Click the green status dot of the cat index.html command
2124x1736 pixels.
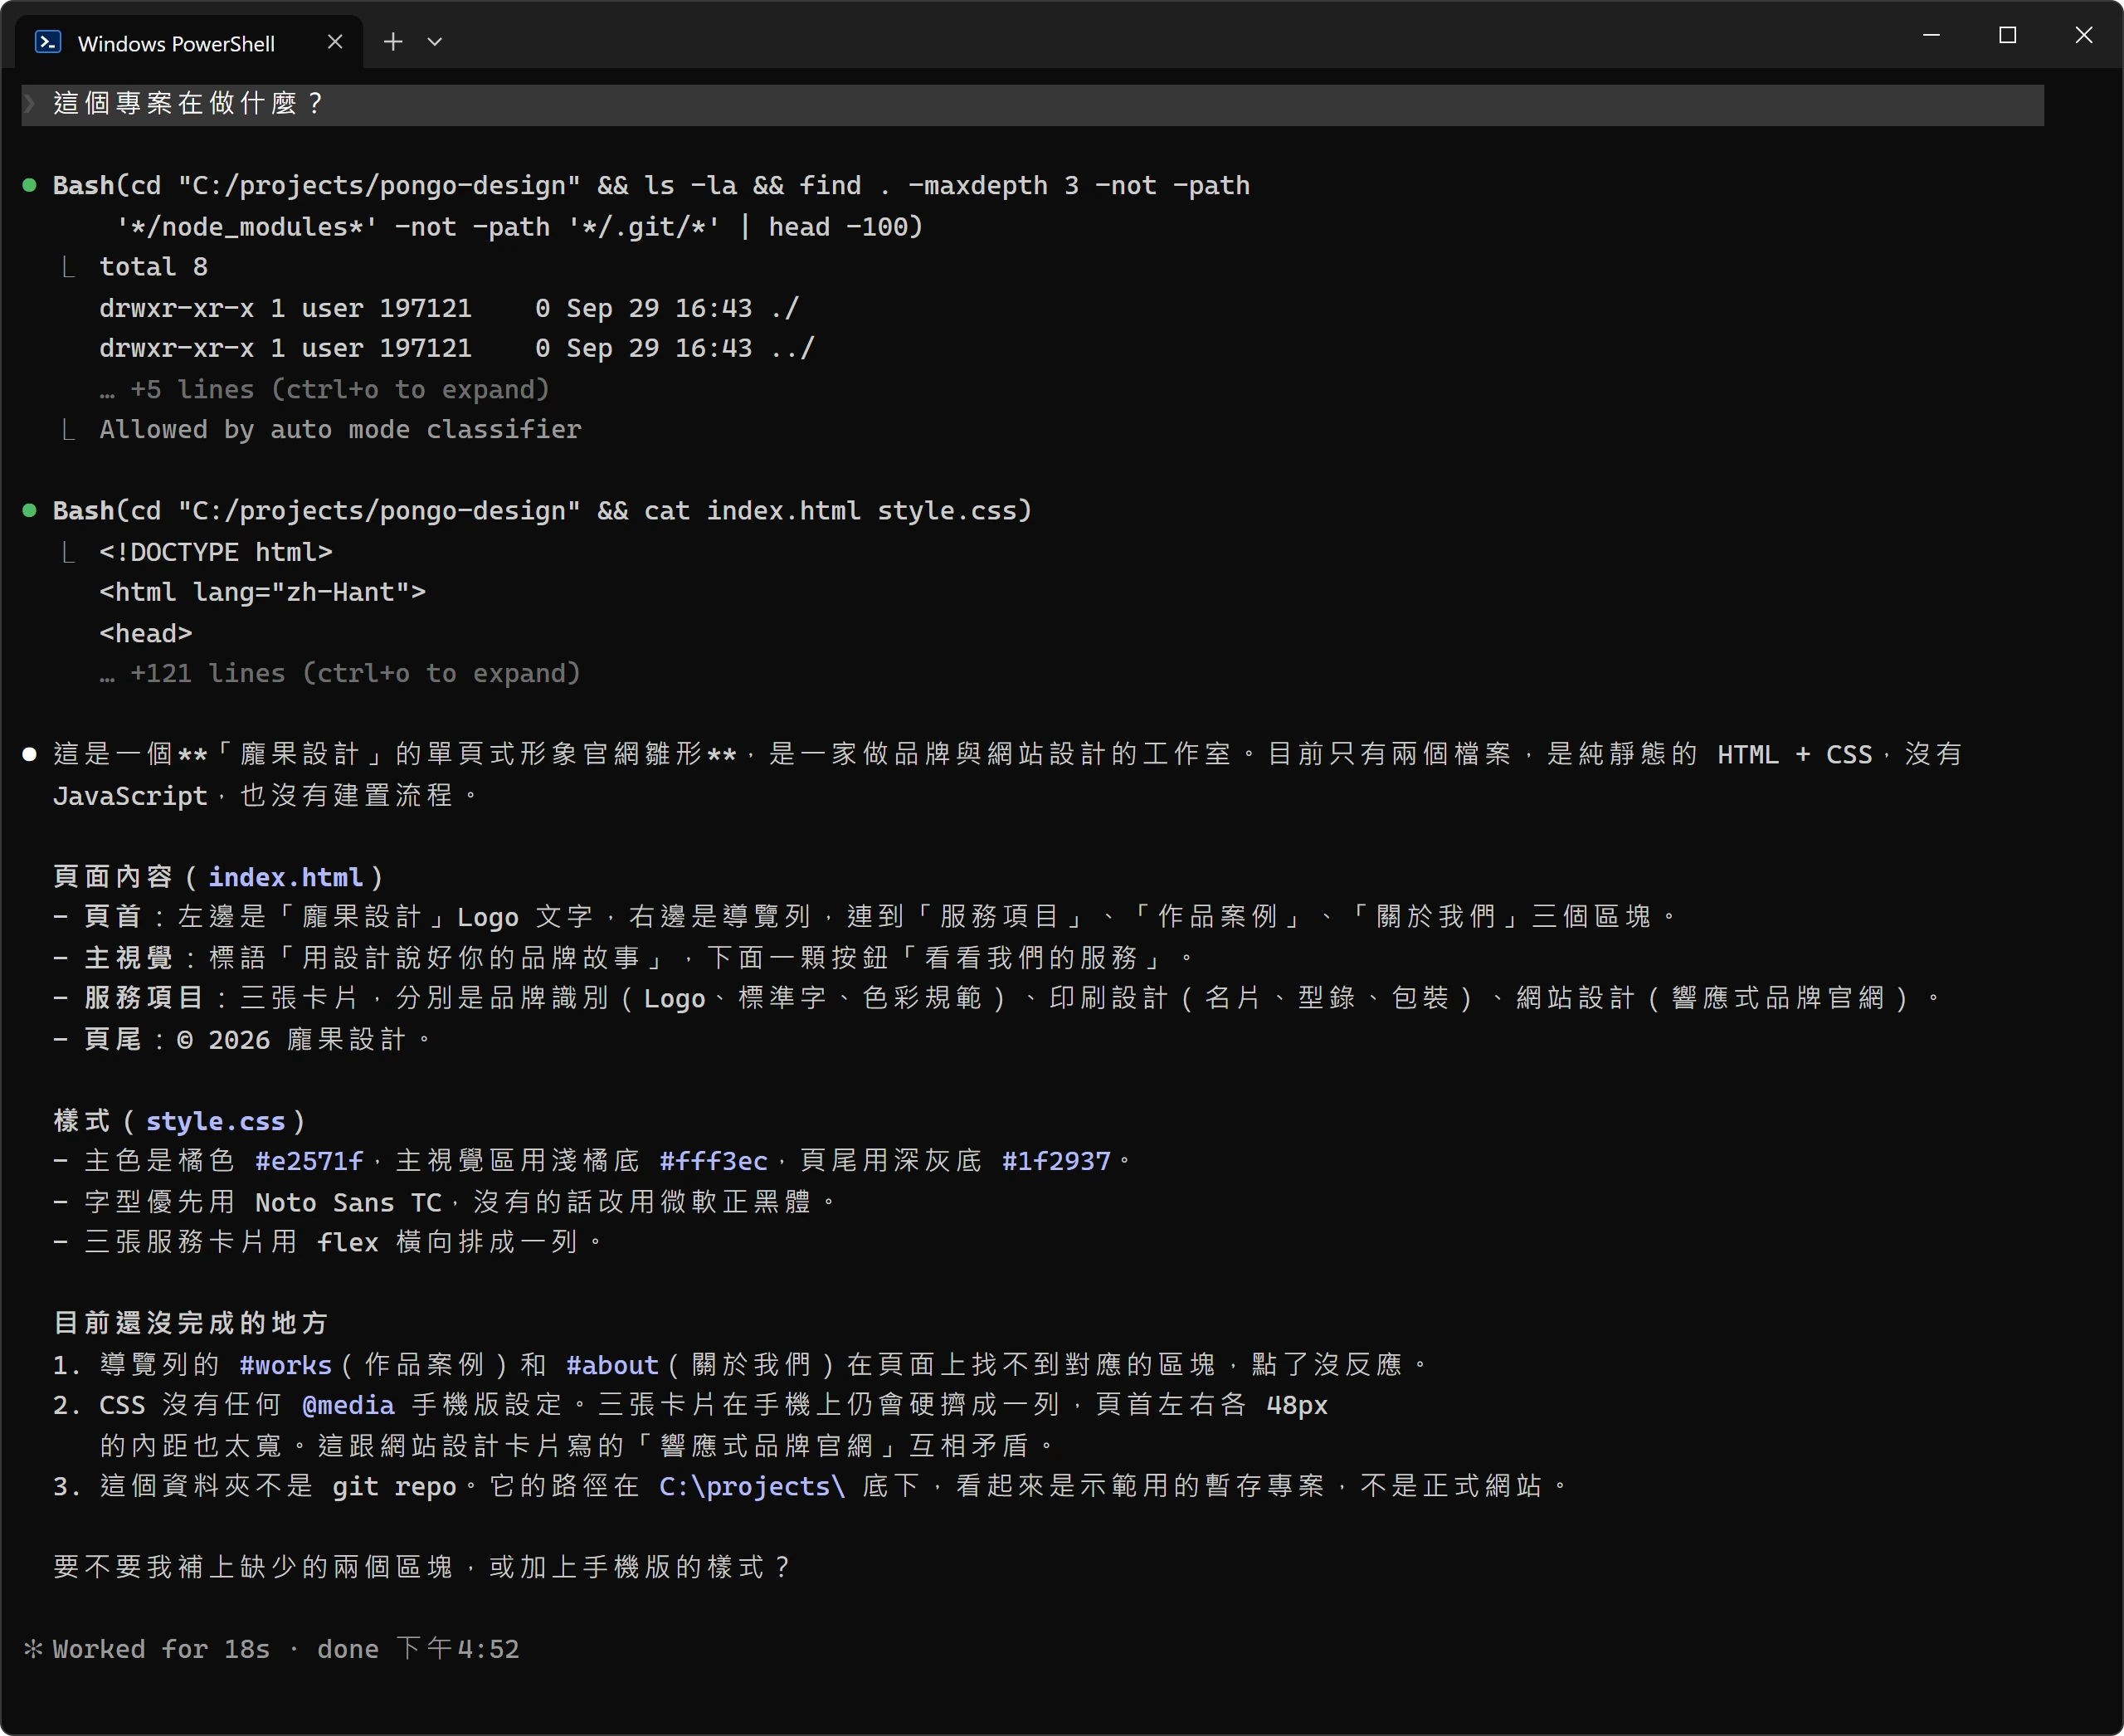pyautogui.click(x=30, y=511)
